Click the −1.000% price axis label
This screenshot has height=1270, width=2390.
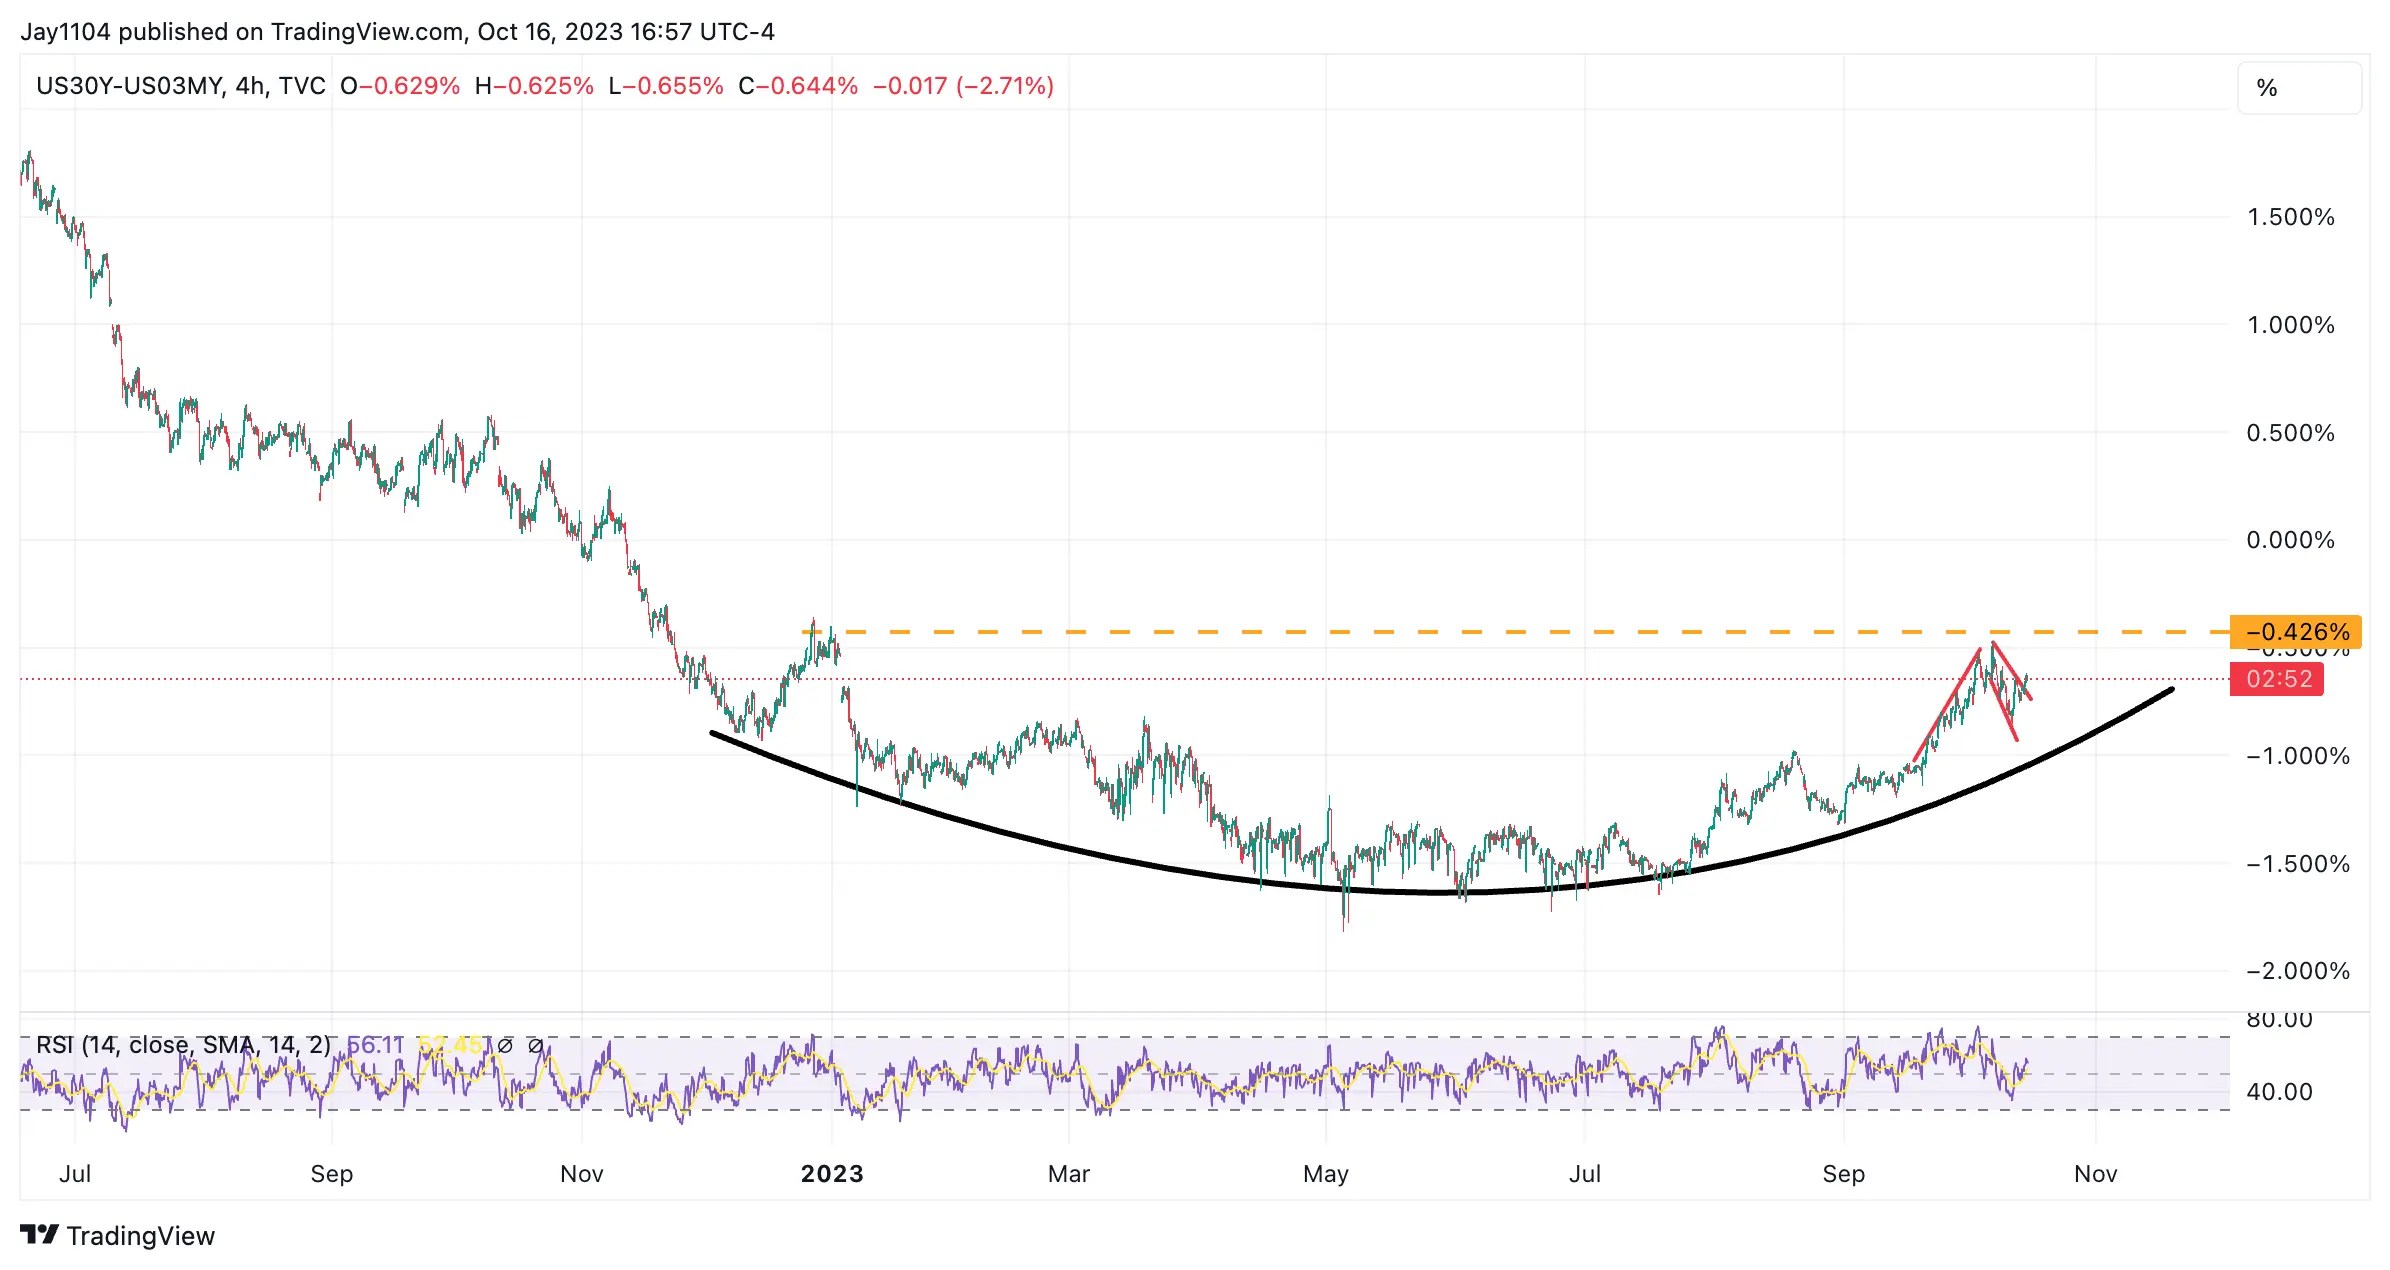click(x=2298, y=756)
